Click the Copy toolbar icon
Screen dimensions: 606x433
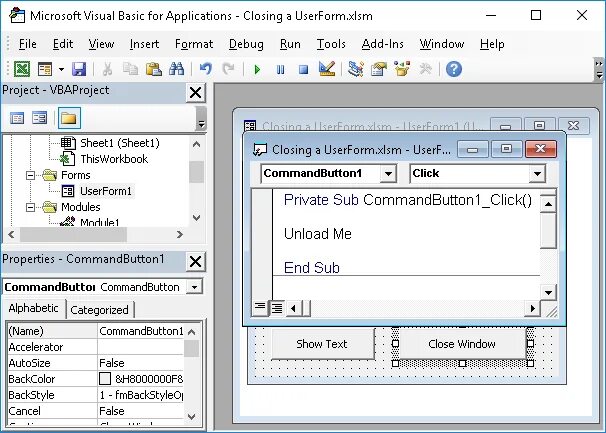click(x=130, y=70)
